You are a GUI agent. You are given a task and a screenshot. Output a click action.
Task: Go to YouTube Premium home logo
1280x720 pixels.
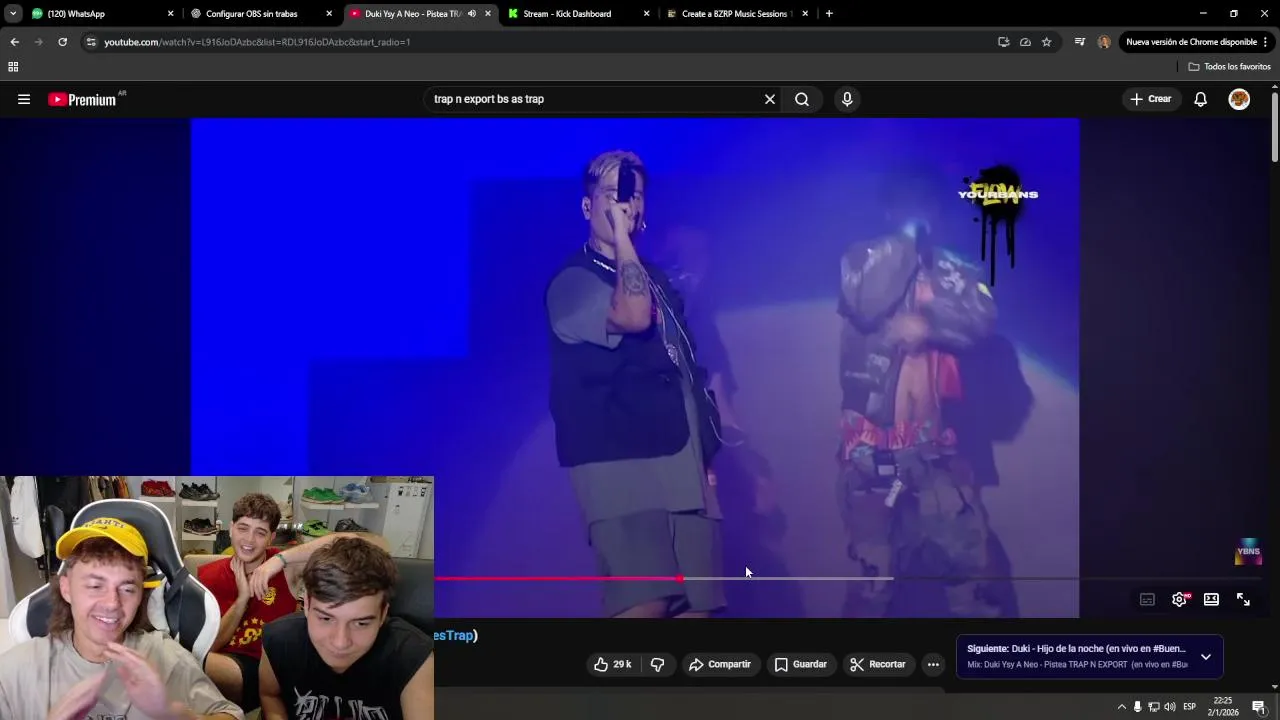coord(82,99)
